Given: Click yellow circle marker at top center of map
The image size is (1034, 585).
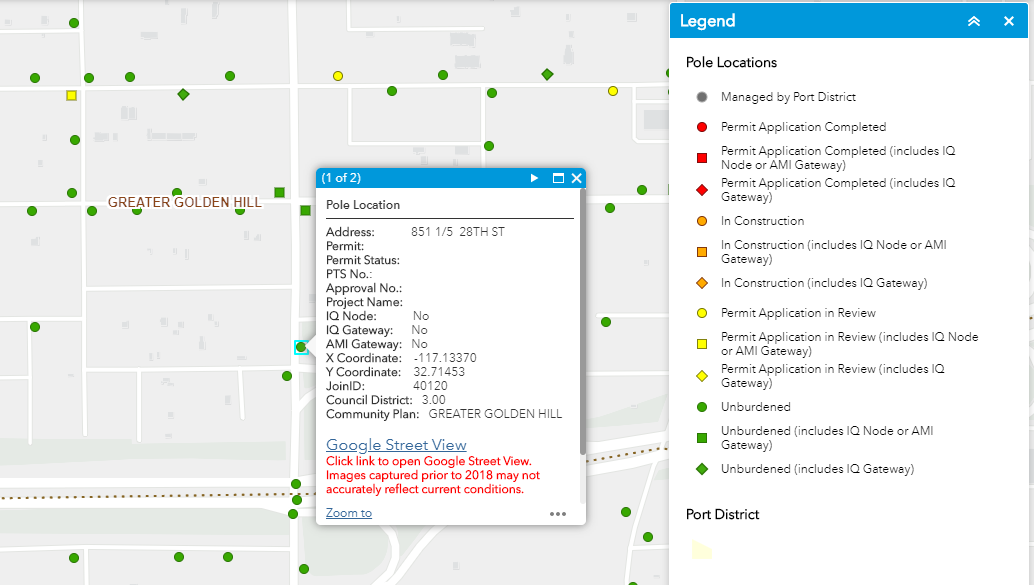Looking at the screenshot, I should (338, 76).
